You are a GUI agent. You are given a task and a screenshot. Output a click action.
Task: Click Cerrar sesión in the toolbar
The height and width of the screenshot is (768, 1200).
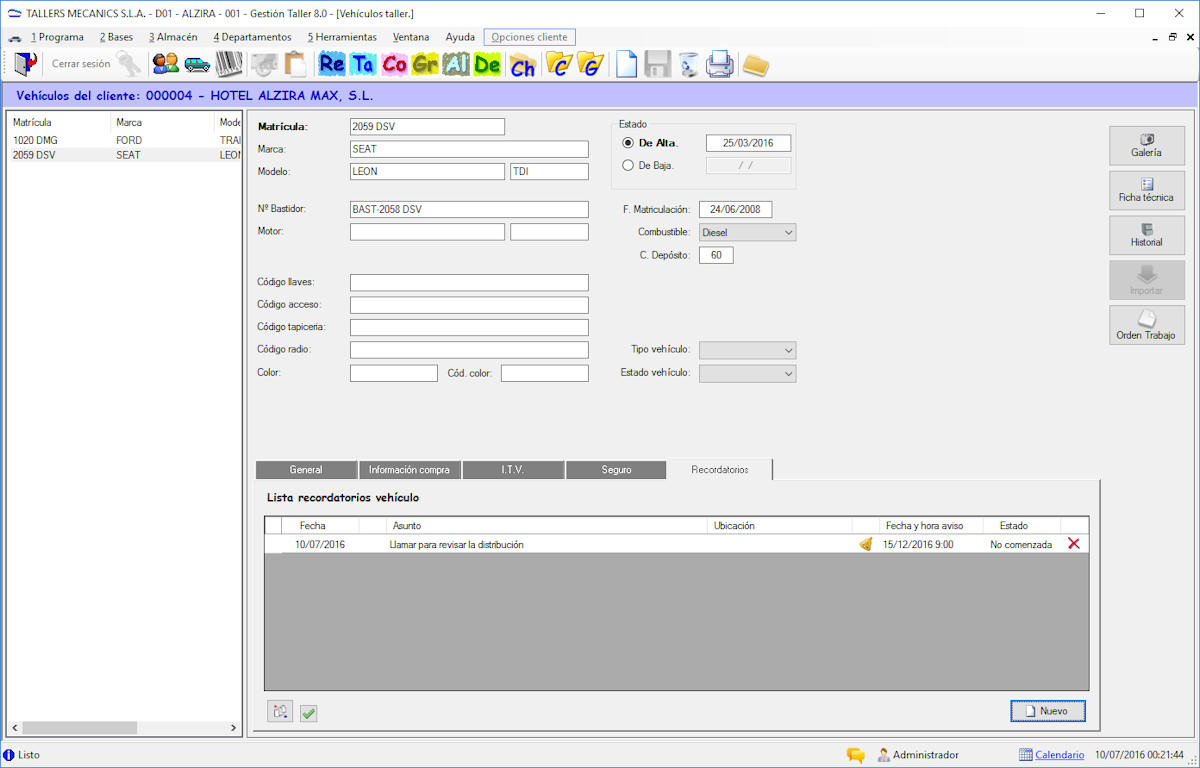pos(81,64)
